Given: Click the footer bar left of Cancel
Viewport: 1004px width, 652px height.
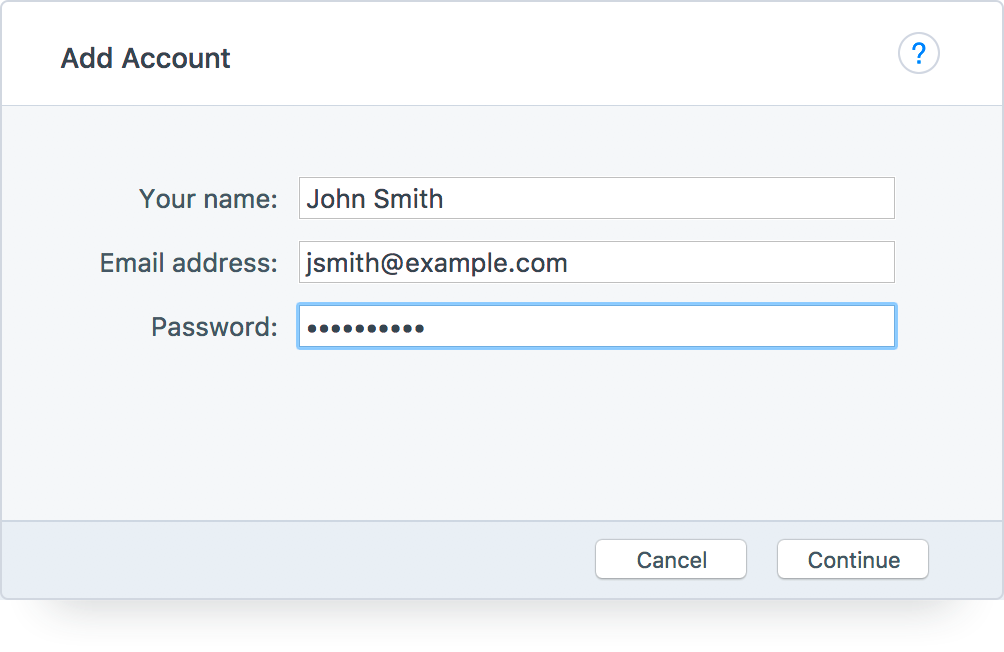Looking at the screenshot, I should point(300,560).
